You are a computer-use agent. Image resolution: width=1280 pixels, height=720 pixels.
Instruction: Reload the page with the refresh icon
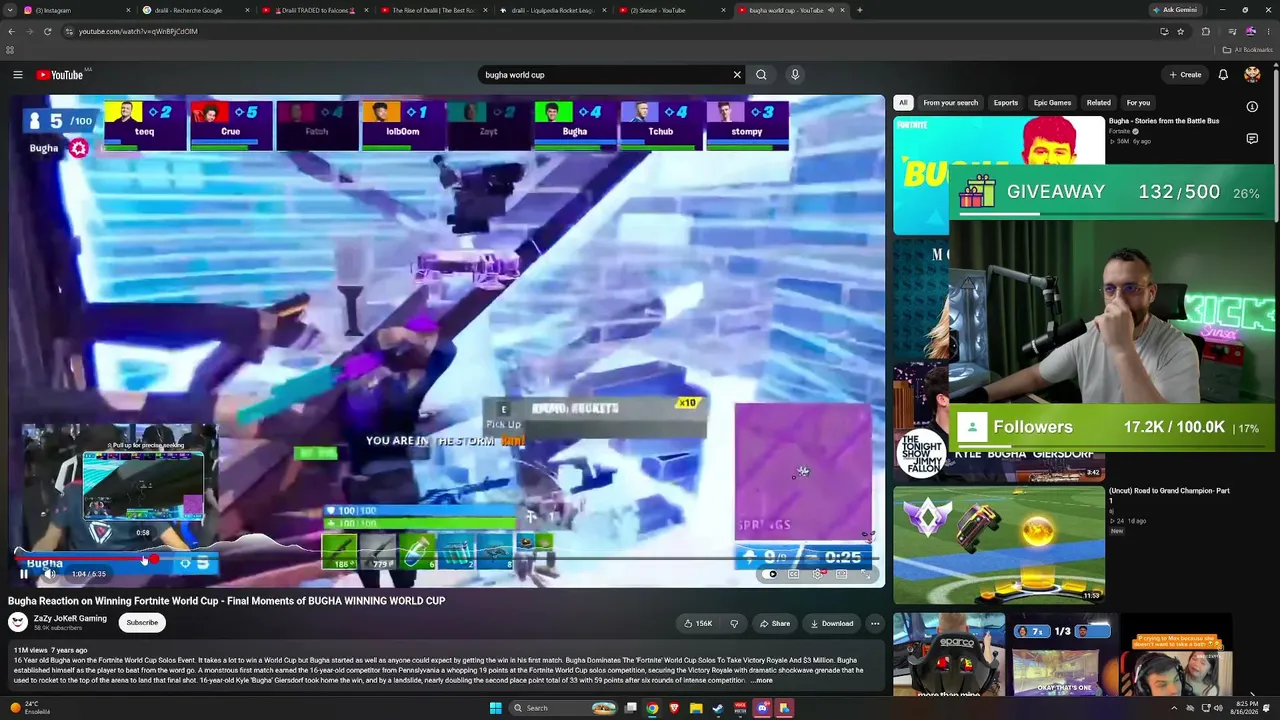(x=47, y=31)
